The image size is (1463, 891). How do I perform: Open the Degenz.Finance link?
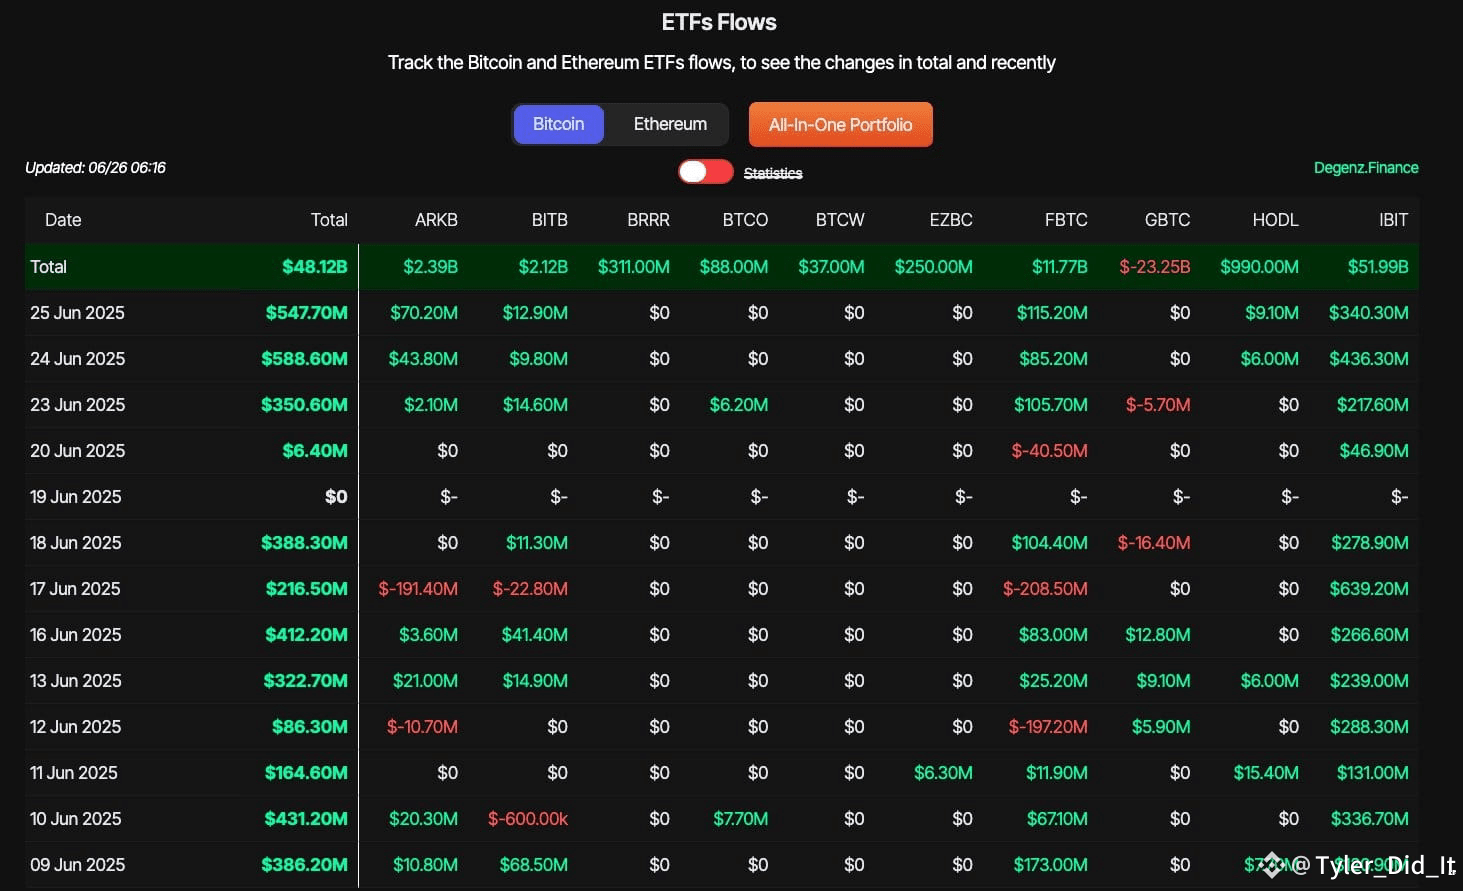(1366, 168)
